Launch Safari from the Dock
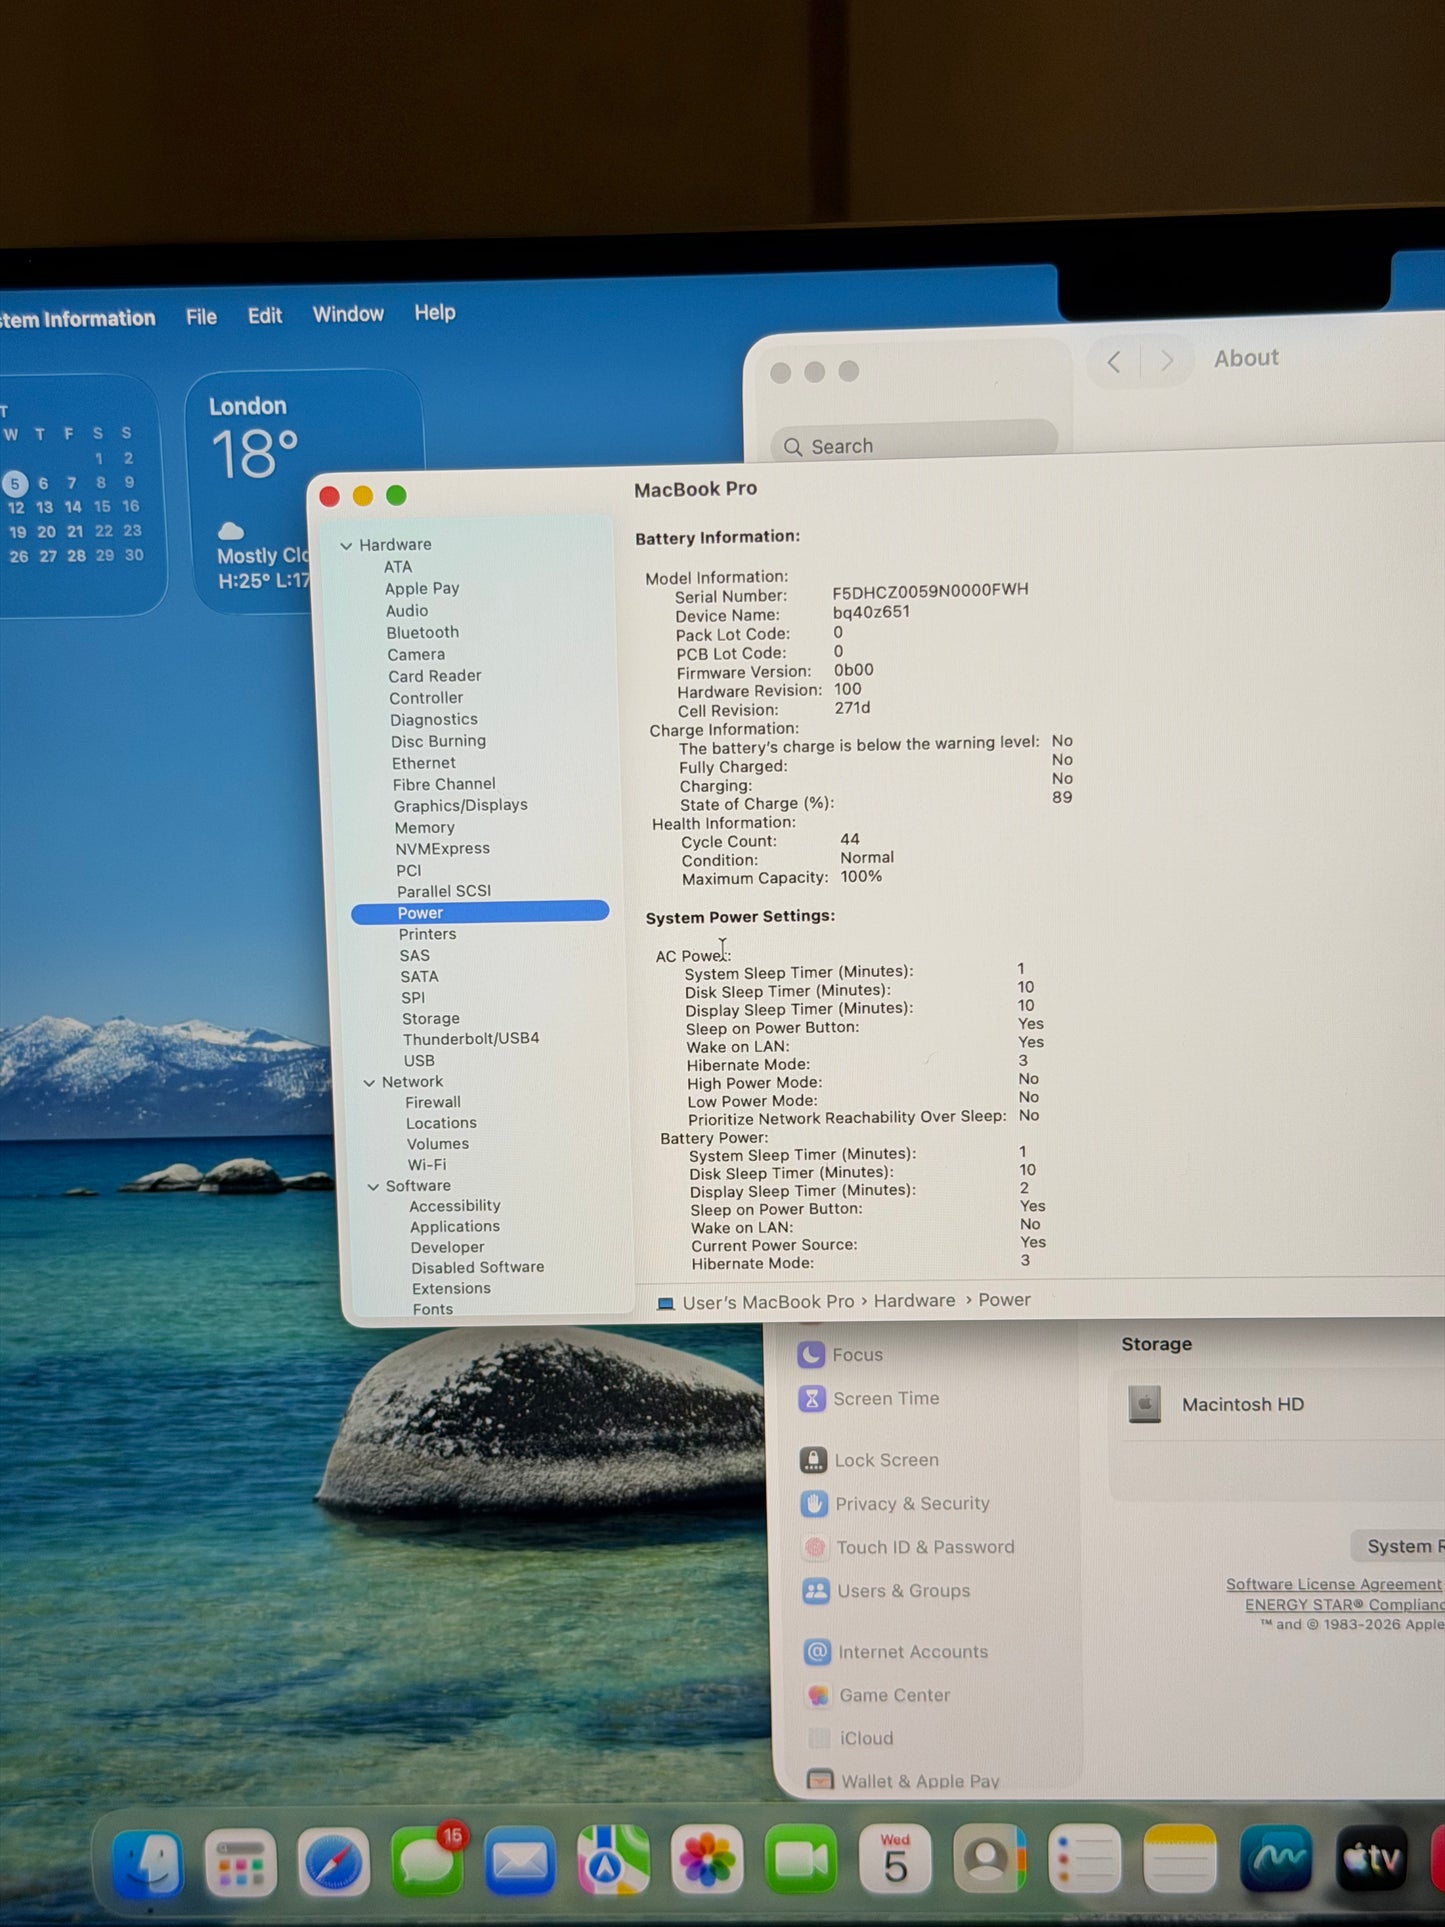Screen dimensions: 1445x1927 point(333,1862)
